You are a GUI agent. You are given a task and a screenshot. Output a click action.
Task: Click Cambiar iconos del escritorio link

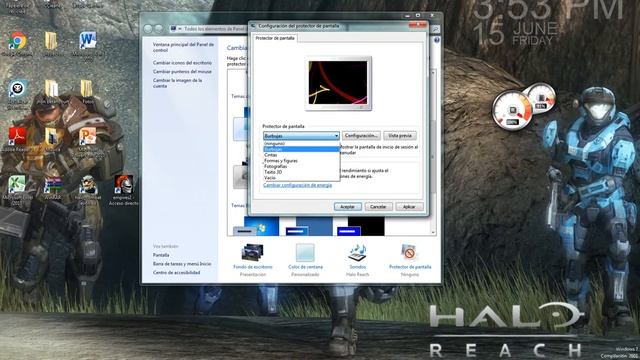182,63
